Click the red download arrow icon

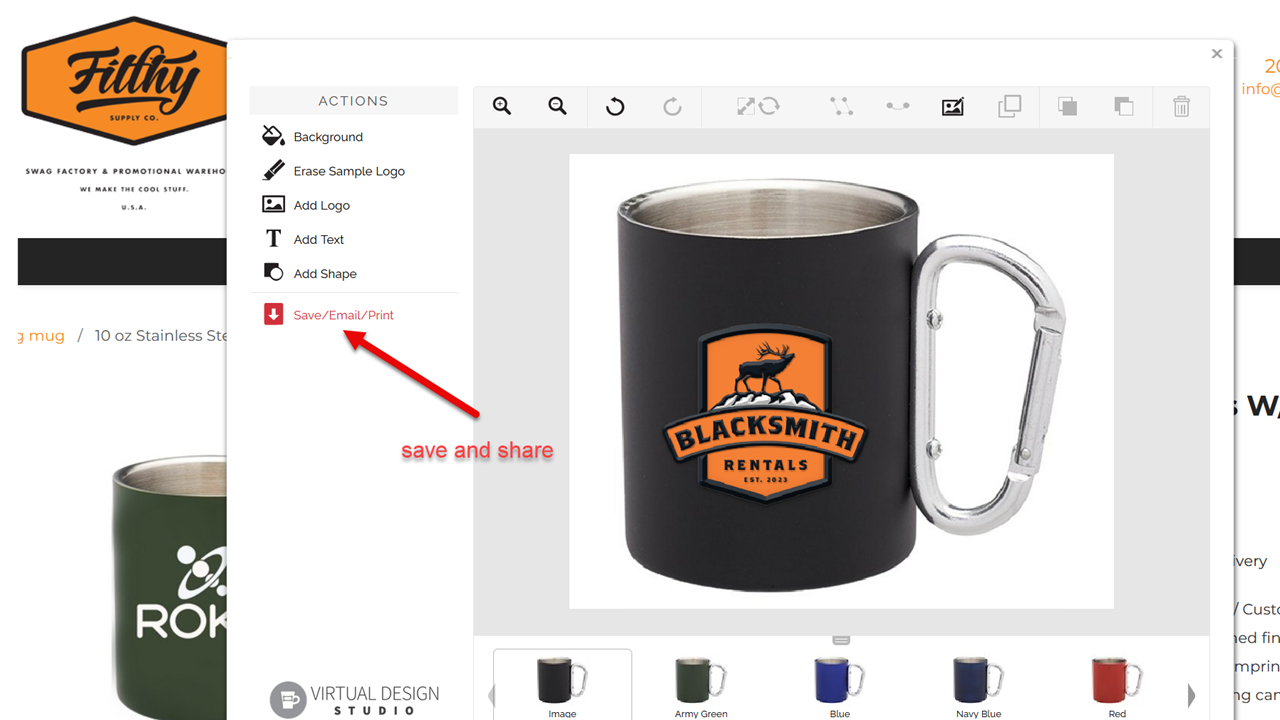point(273,314)
